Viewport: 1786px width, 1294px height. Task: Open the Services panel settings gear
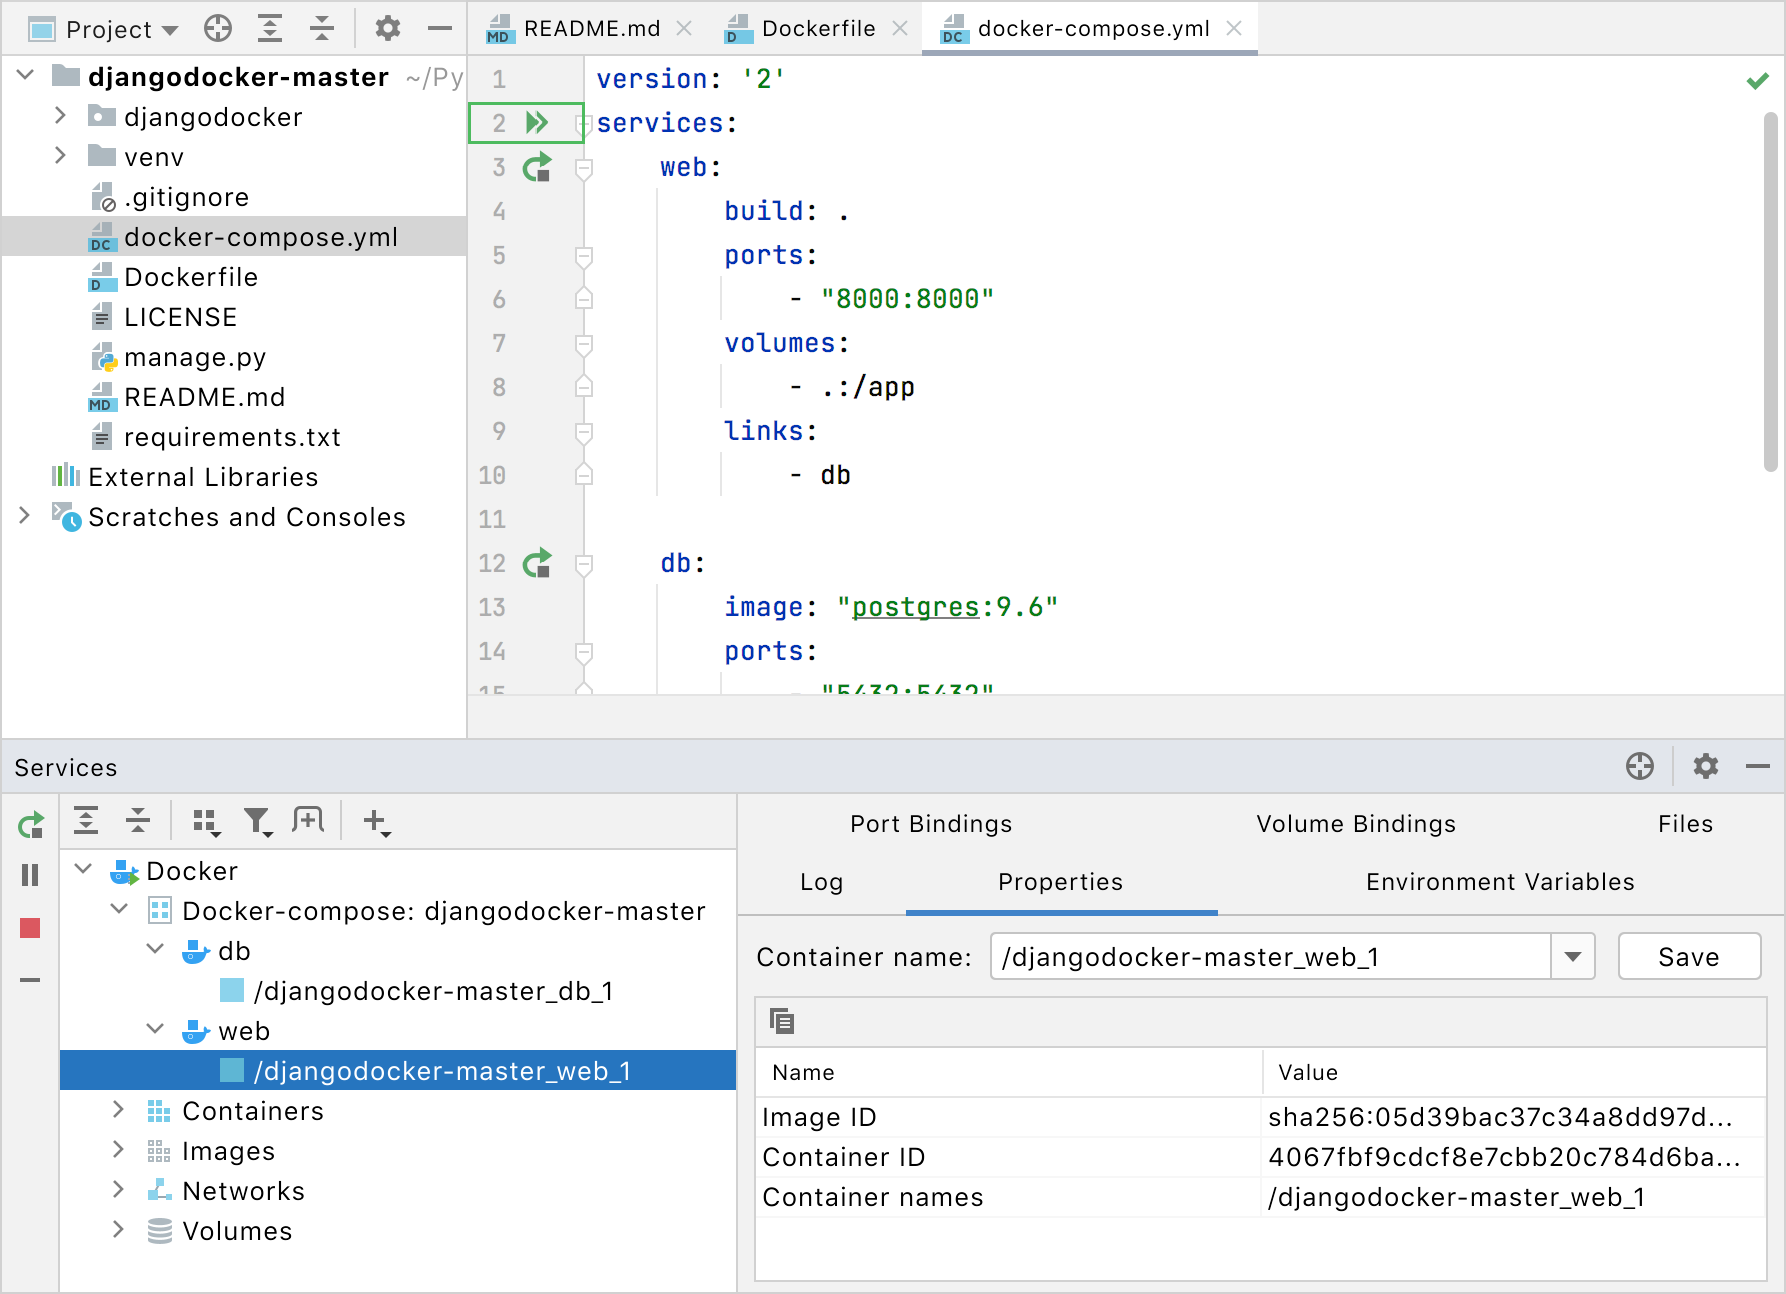1705,767
